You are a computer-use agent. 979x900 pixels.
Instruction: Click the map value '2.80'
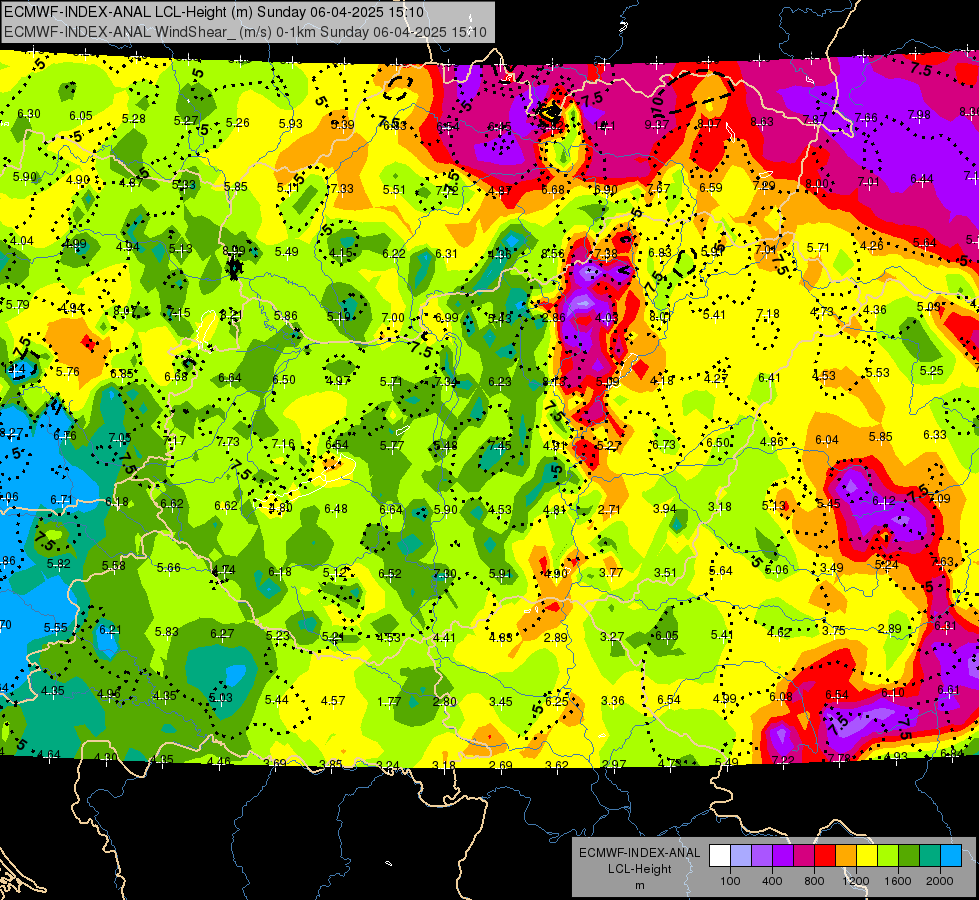[445, 701]
